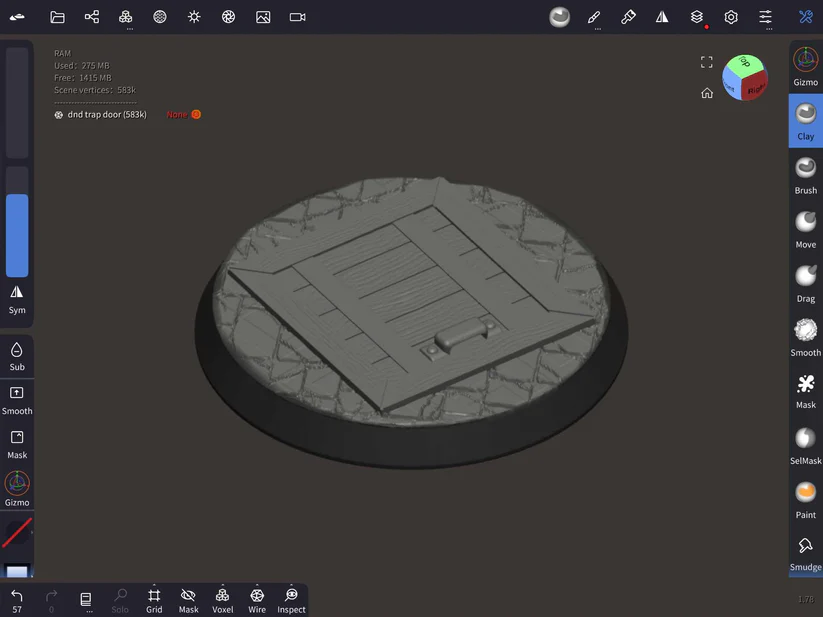
Task: Open the Files folder menu
Action: click(x=57, y=17)
